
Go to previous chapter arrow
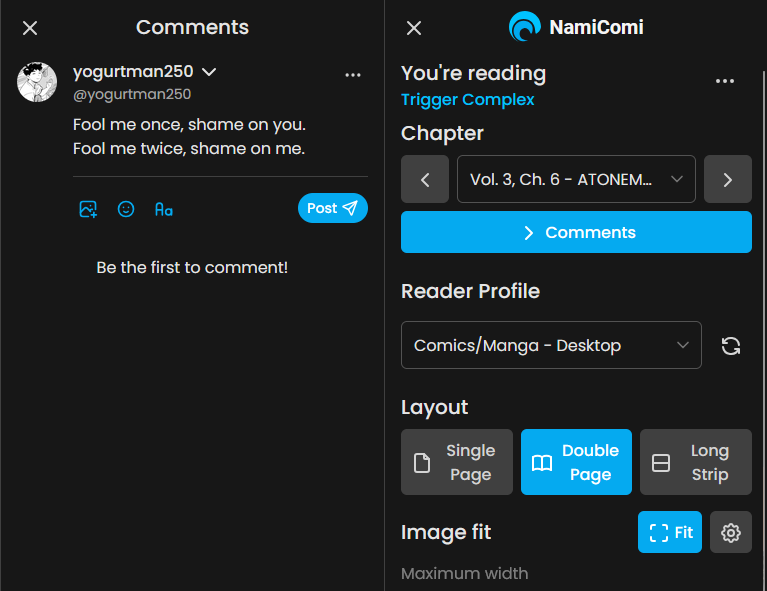(425, 180)
